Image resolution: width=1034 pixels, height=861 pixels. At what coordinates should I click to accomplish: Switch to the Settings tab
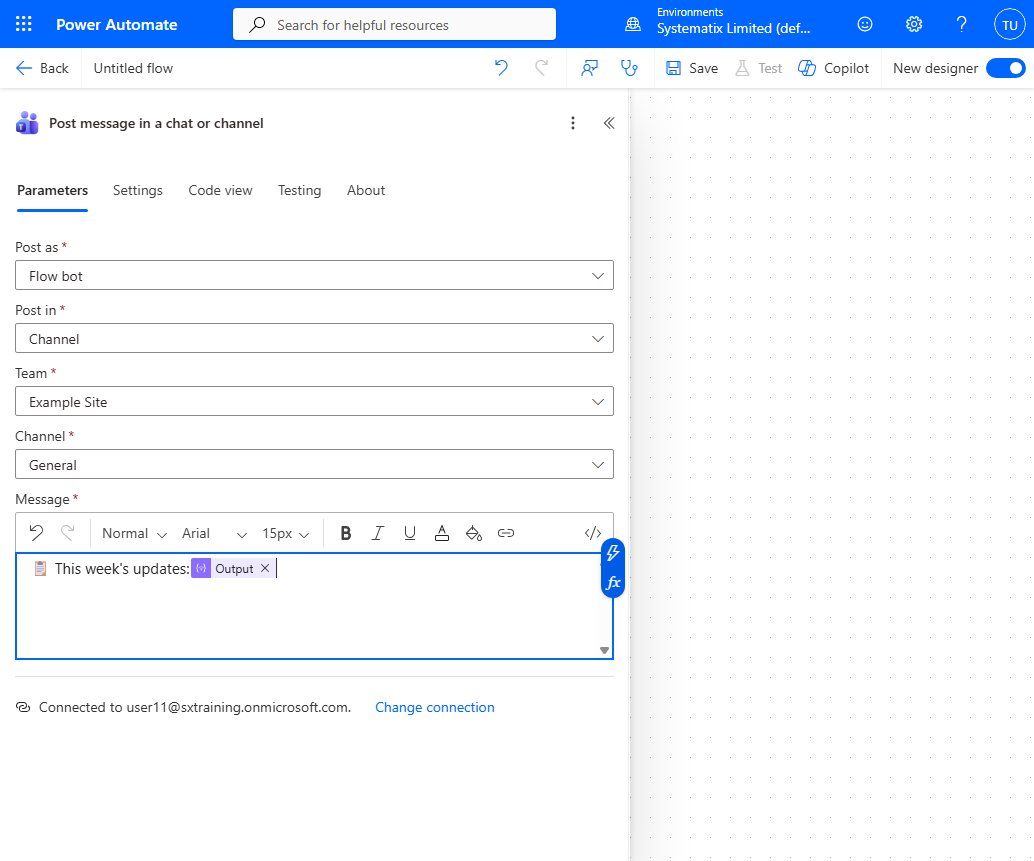[x=138, y=191]
